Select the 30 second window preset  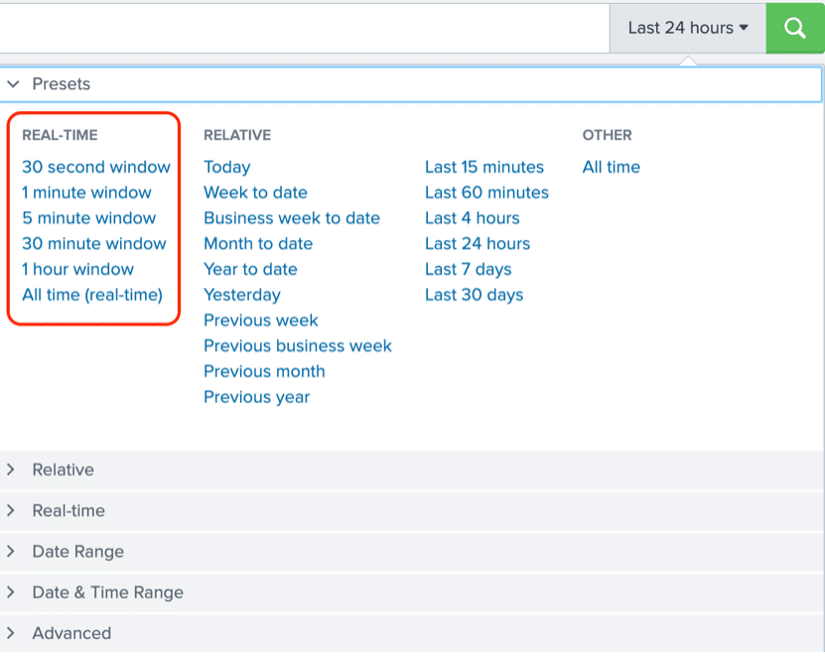pyautogui.click(x=96, y=167)
